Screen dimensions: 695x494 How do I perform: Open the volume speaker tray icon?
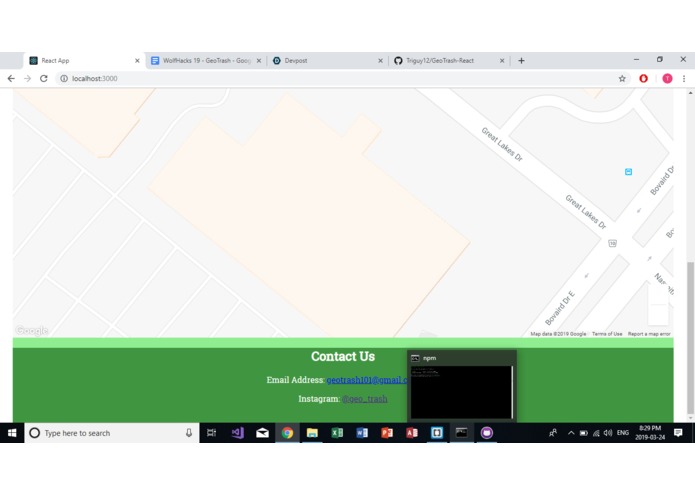608,433
